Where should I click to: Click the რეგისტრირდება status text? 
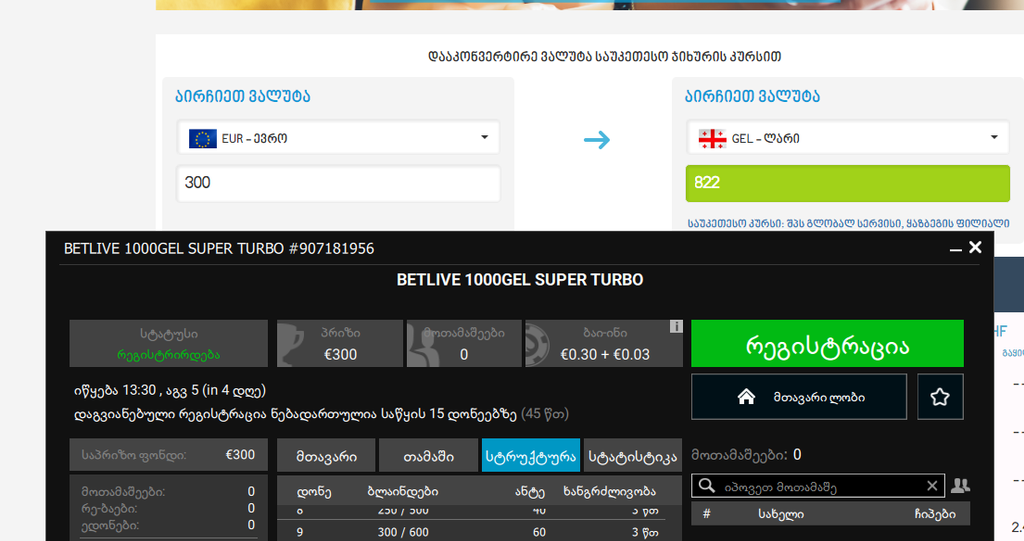pos(168,355)
